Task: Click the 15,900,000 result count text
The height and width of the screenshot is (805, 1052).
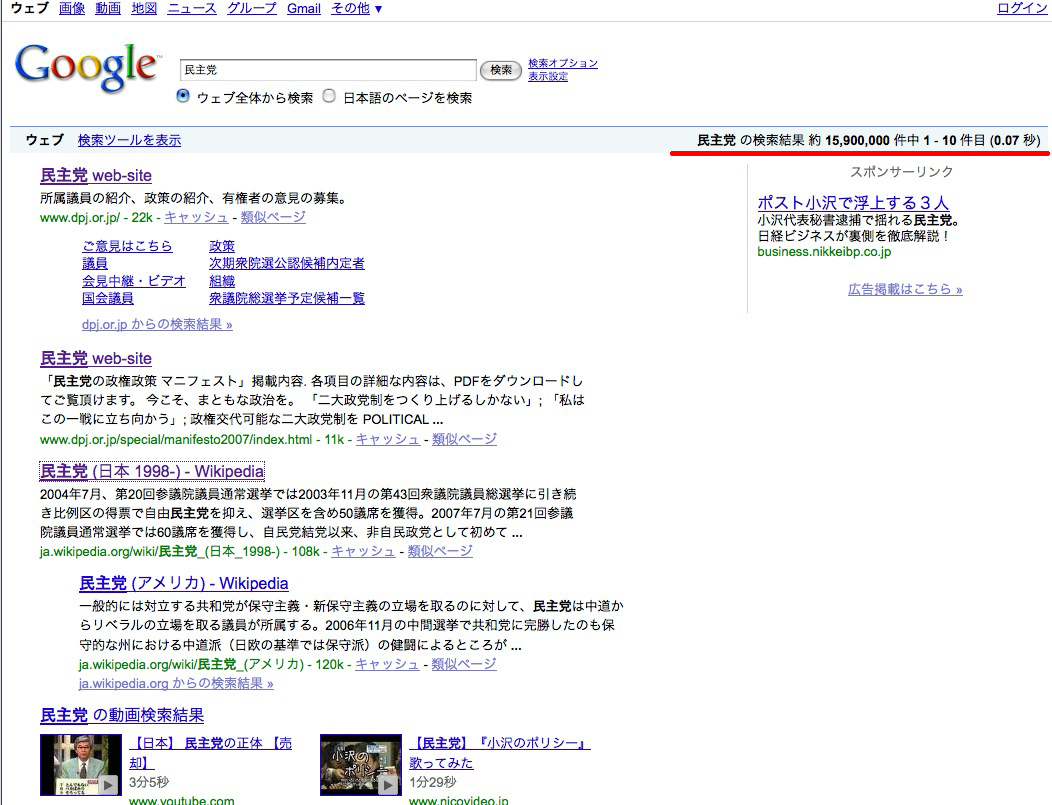Action: 857,140
